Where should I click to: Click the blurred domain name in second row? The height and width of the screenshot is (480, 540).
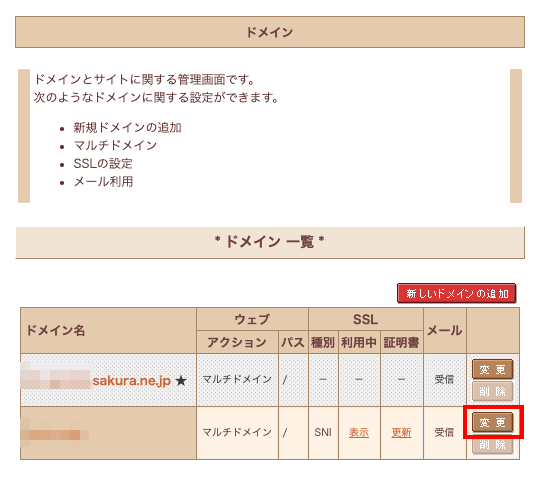(53, 433)
